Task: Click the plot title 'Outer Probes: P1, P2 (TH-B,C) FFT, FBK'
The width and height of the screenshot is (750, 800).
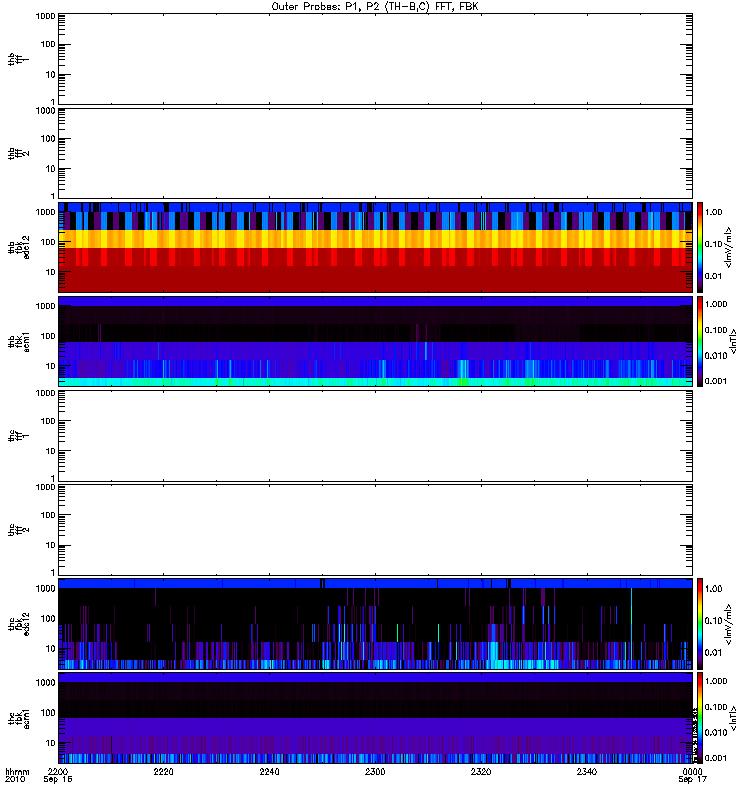Action: click(375, 7)
